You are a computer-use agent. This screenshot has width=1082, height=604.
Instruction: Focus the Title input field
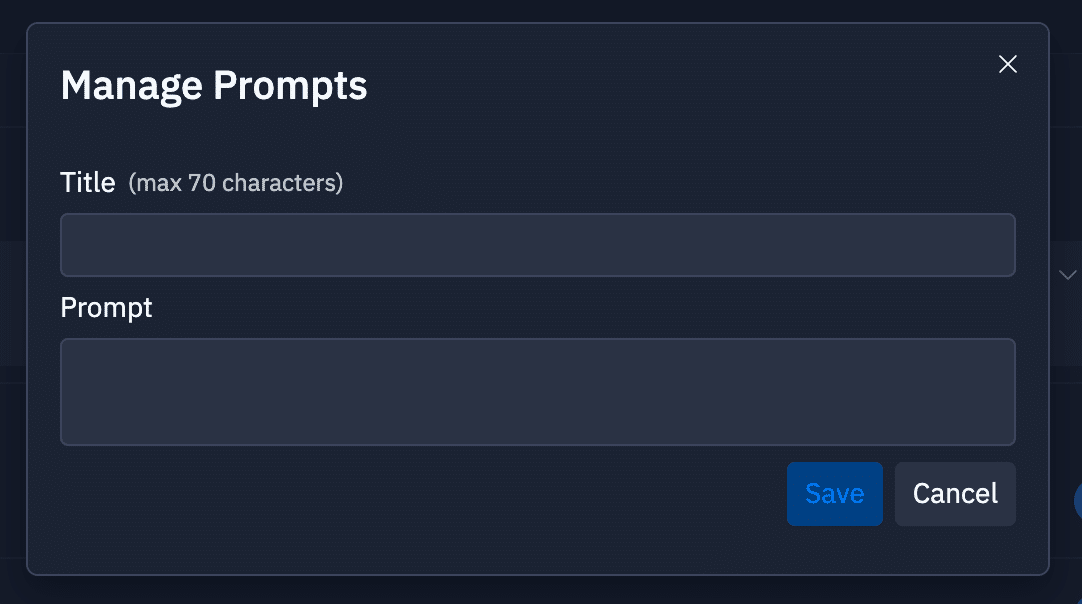pos(537,244)
